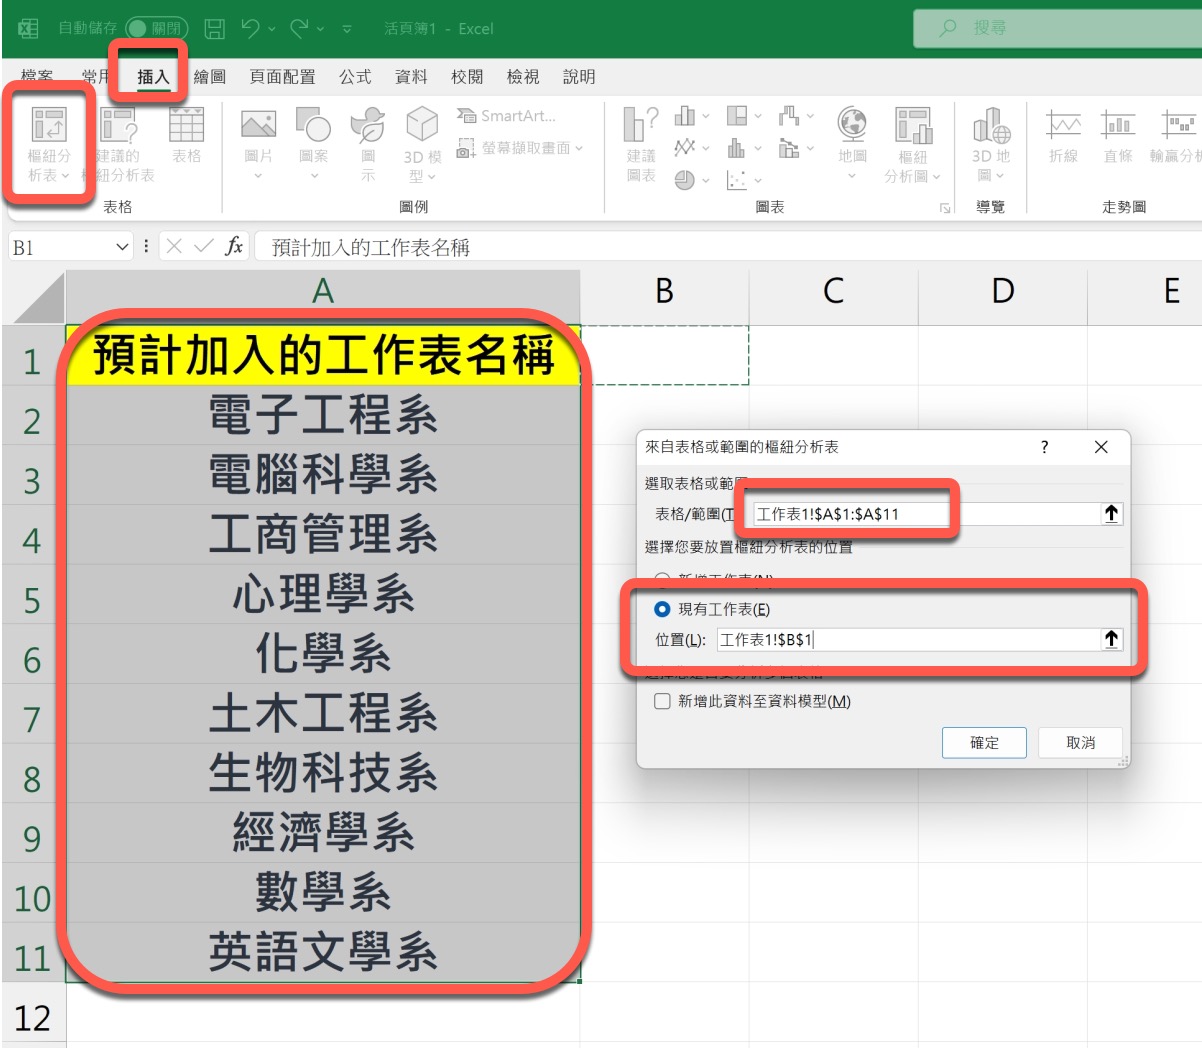
Task: Click the Maps (地圖) chart icon
Action: coord(852,128)
